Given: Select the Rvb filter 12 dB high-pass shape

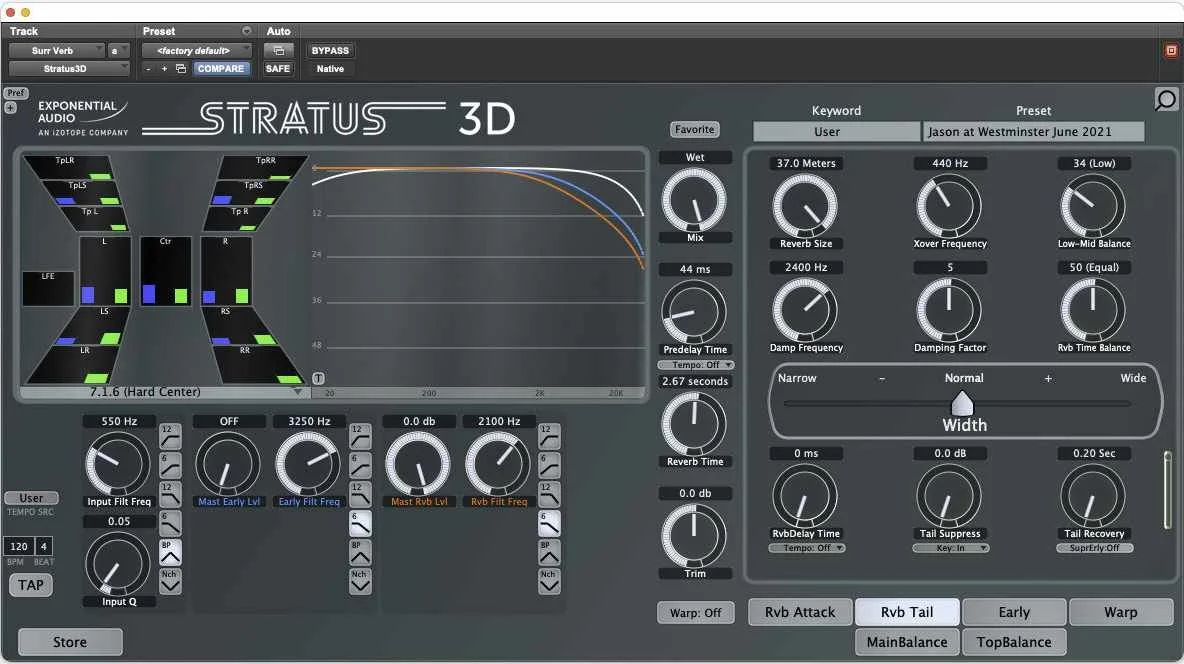Looking at the screenshot, I should coord(549,436).
